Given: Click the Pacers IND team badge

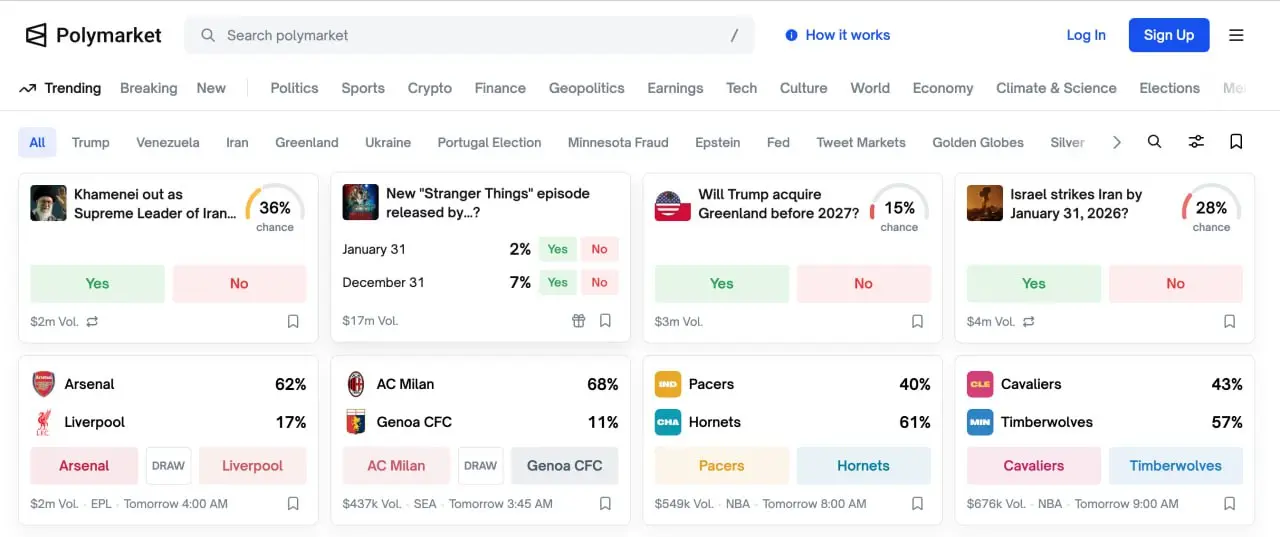Looking at the screenshot, I should pyautogui.click(x=667, y=384).
